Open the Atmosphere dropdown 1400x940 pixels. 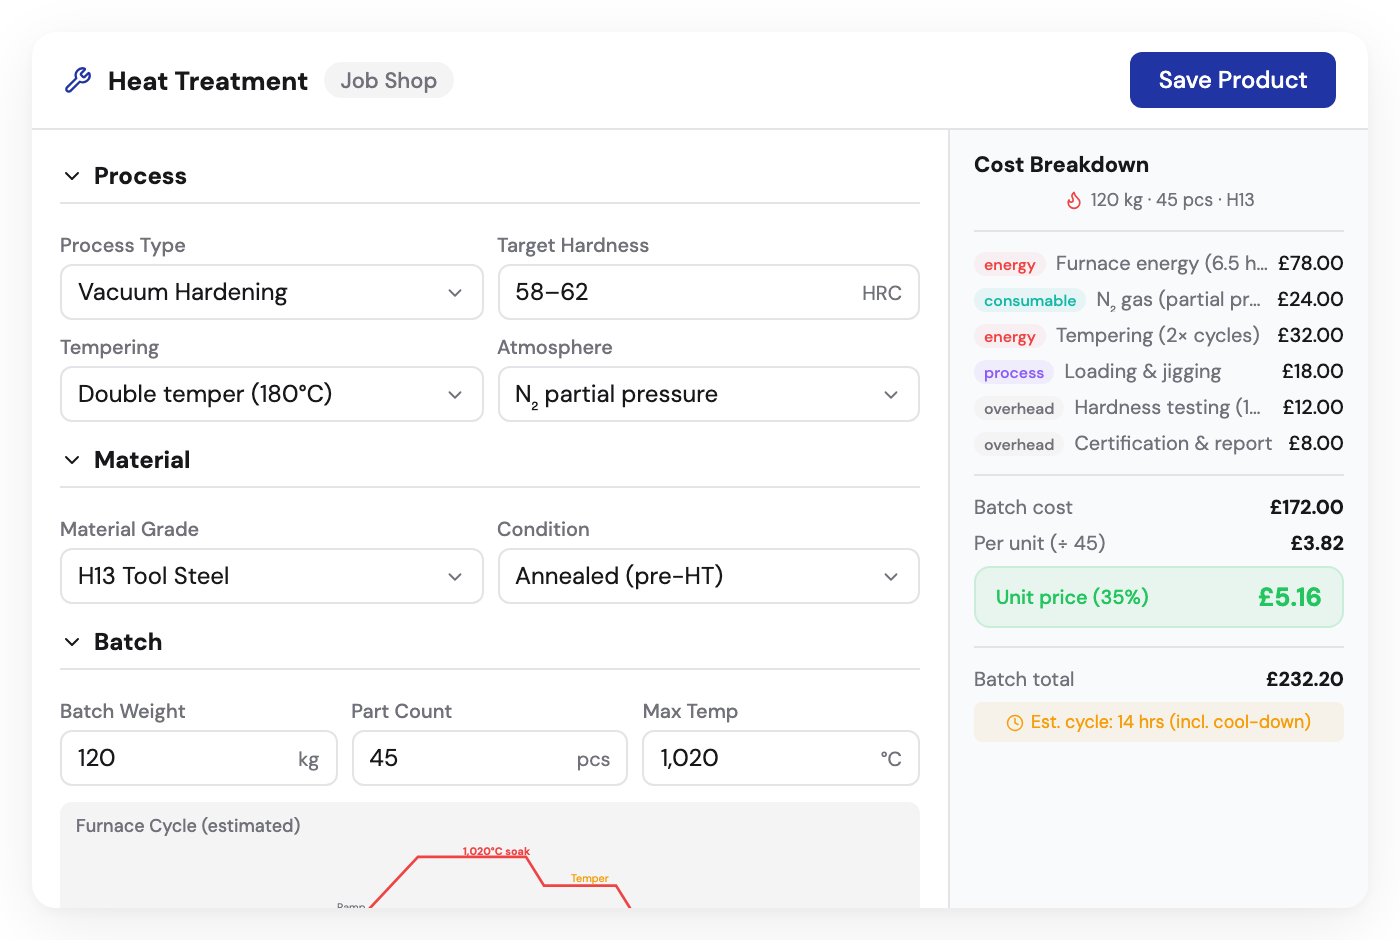708,394
